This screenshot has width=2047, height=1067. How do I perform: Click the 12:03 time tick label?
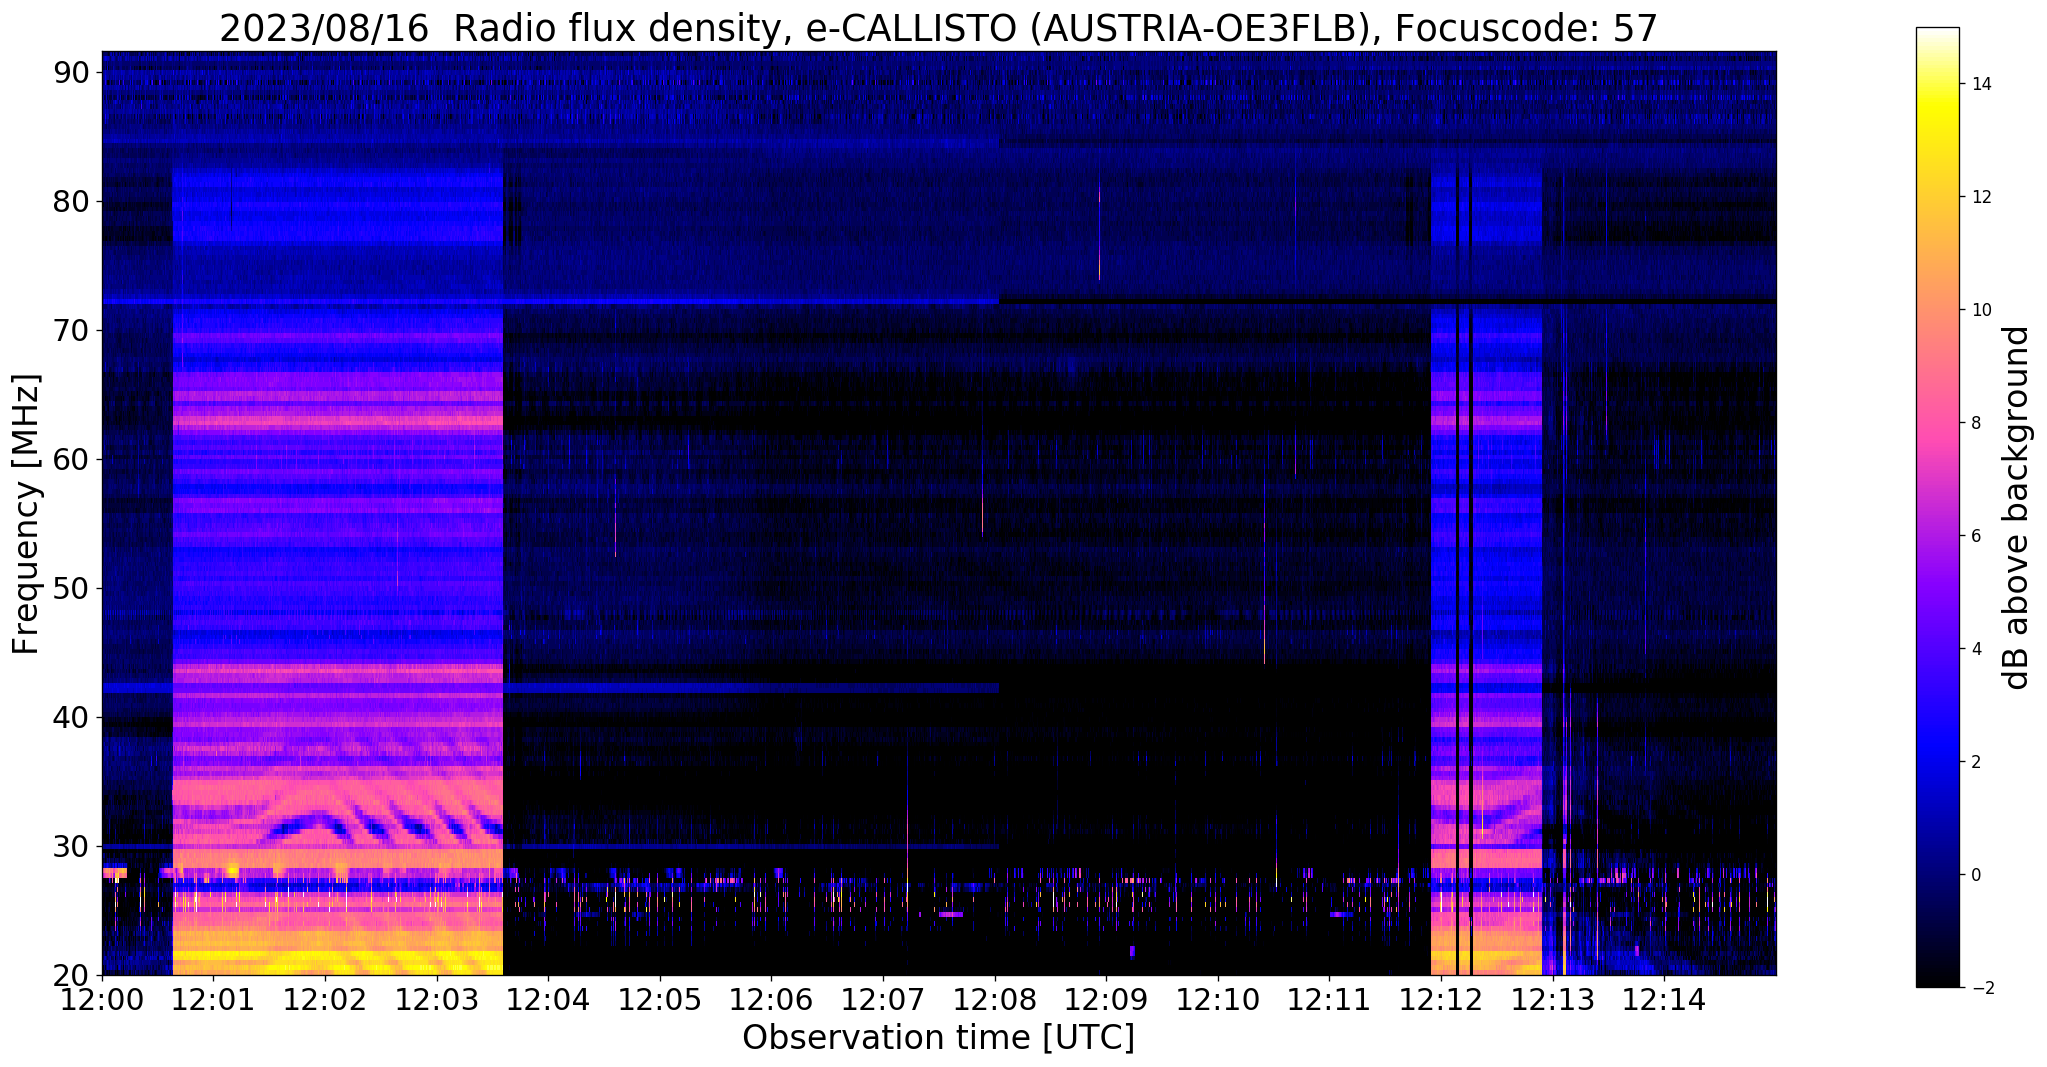point(436,998)
